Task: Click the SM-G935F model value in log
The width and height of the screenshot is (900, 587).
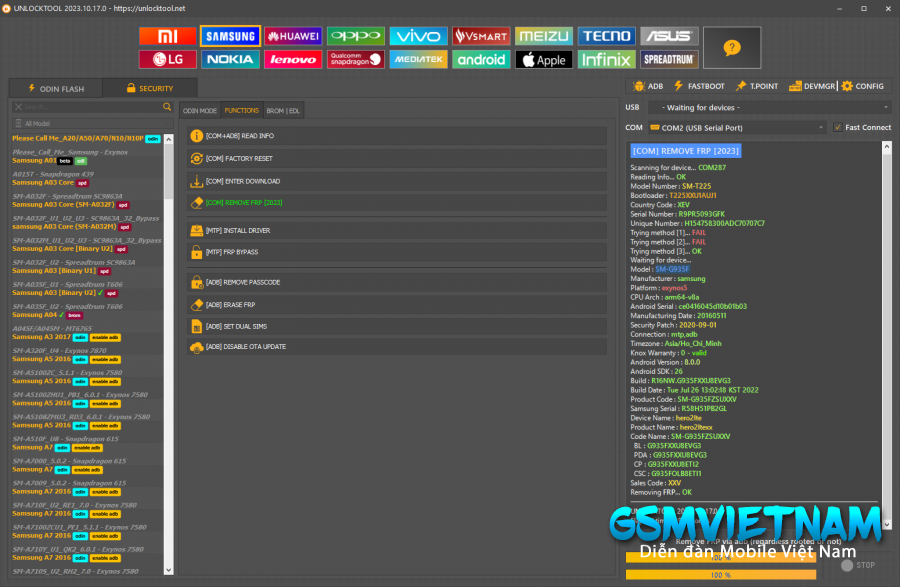Action: (x=672, y=269)
